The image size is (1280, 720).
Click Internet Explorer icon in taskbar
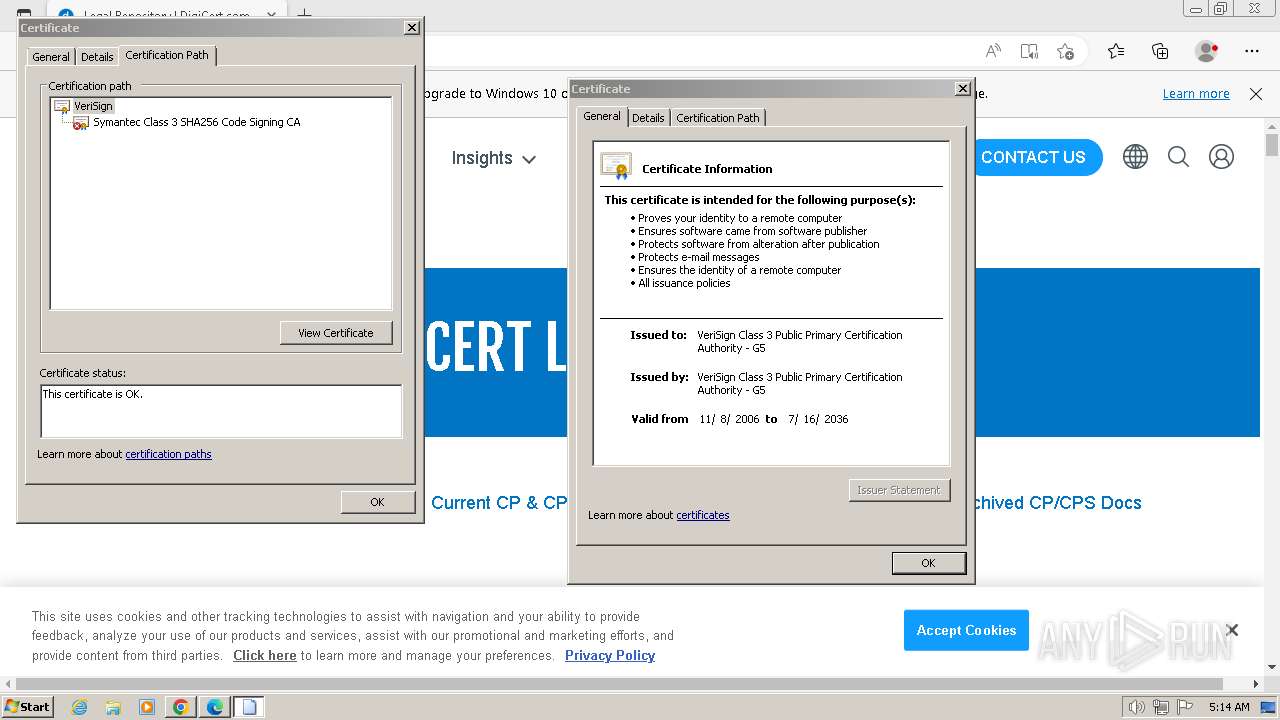[x=79, y=707]
